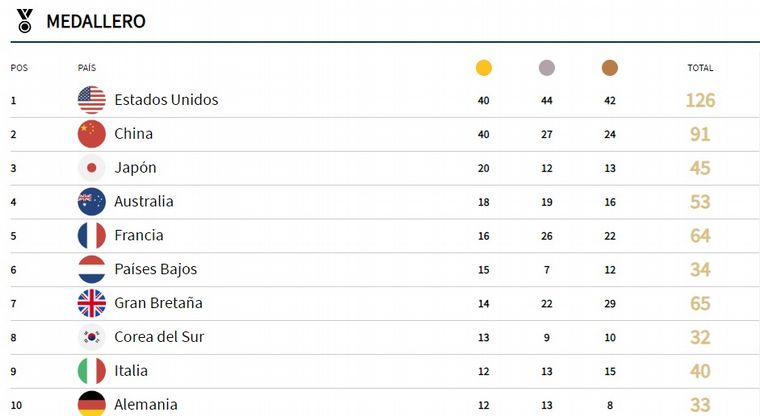Click the Japan flag icon

92,168
